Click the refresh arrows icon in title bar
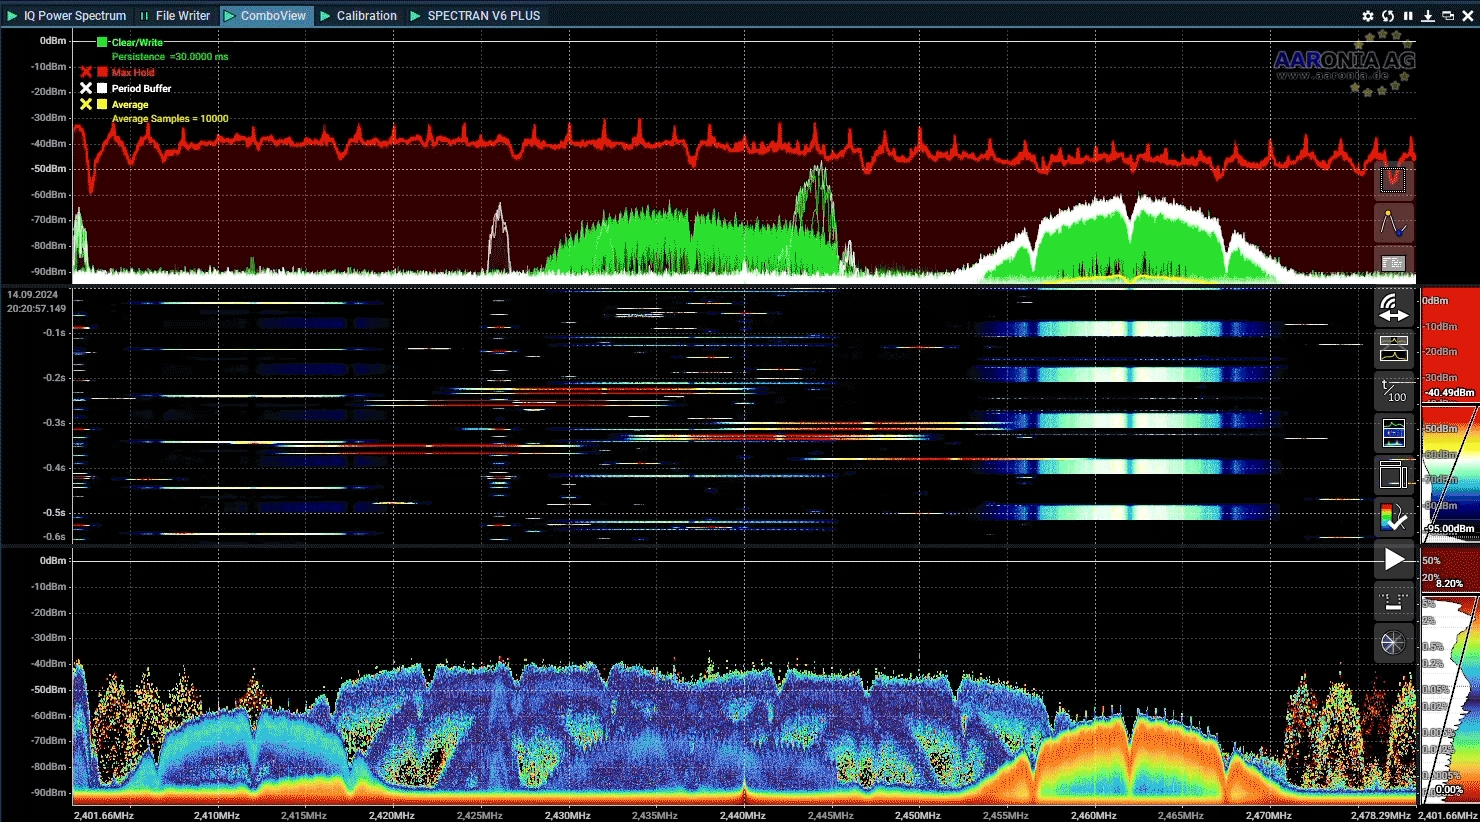Image resolution: width=1480 pixels, height=822 pixels. coord(1387,16)
